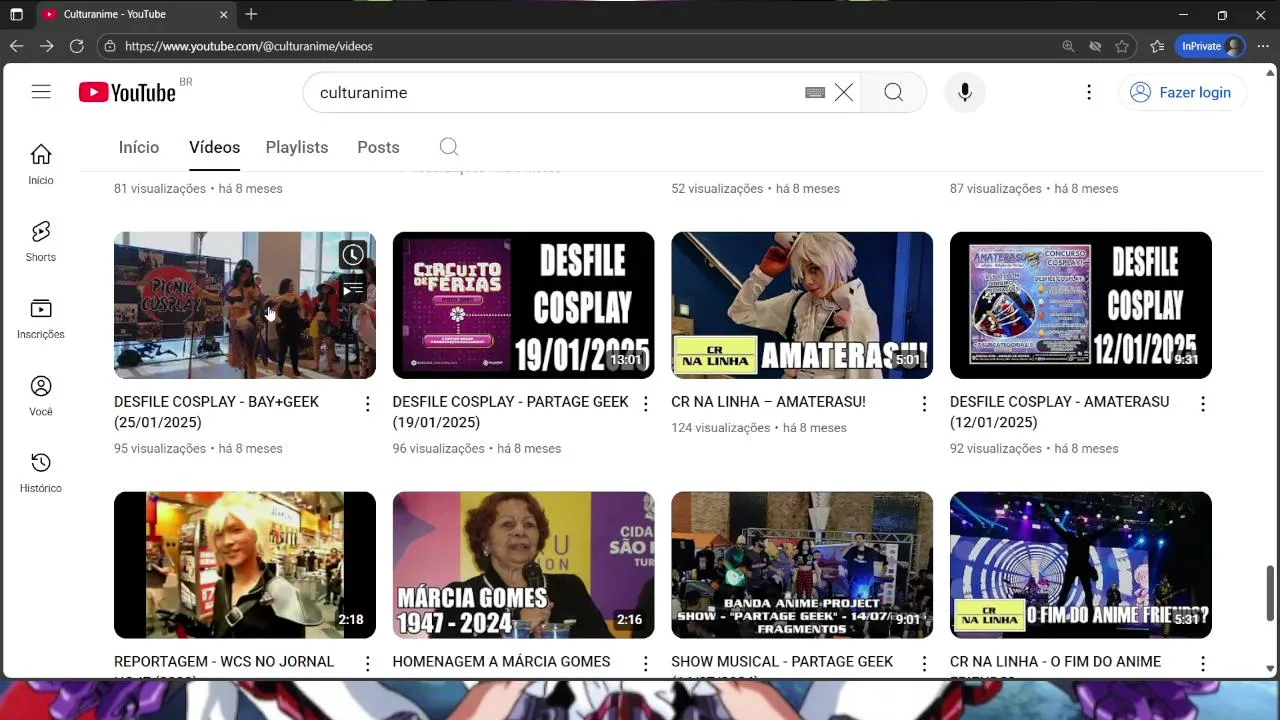
Task: Open options menu for Partage Geek desfile
Action: 646,404
